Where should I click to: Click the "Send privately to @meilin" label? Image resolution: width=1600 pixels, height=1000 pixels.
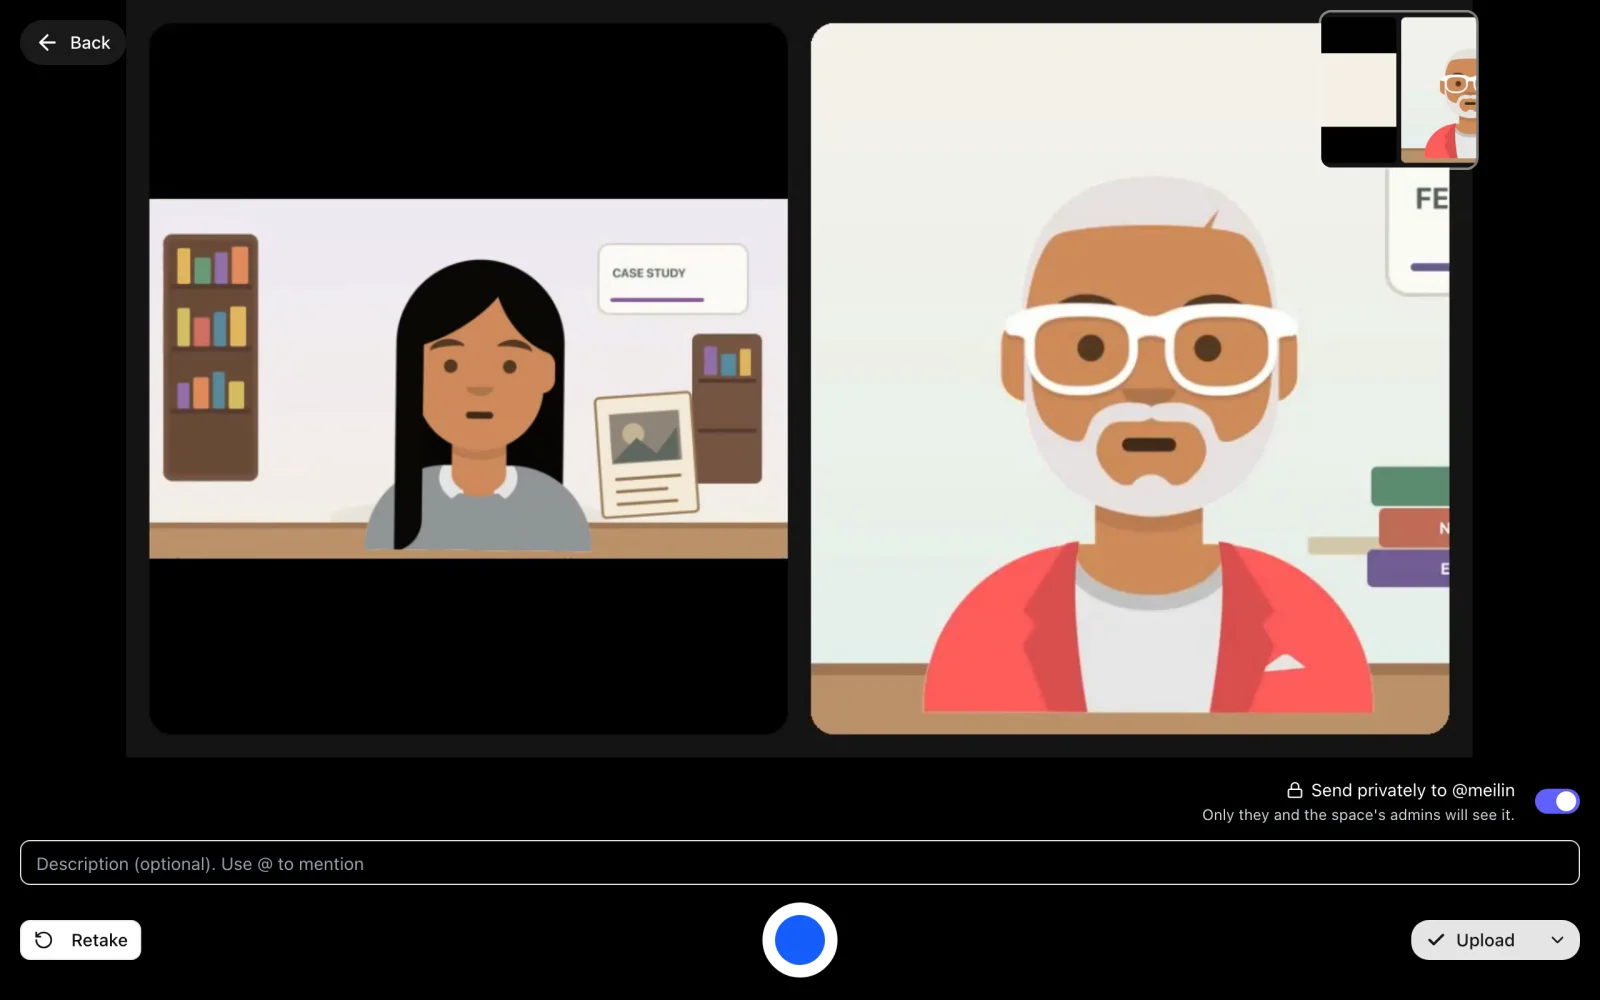1413,790
